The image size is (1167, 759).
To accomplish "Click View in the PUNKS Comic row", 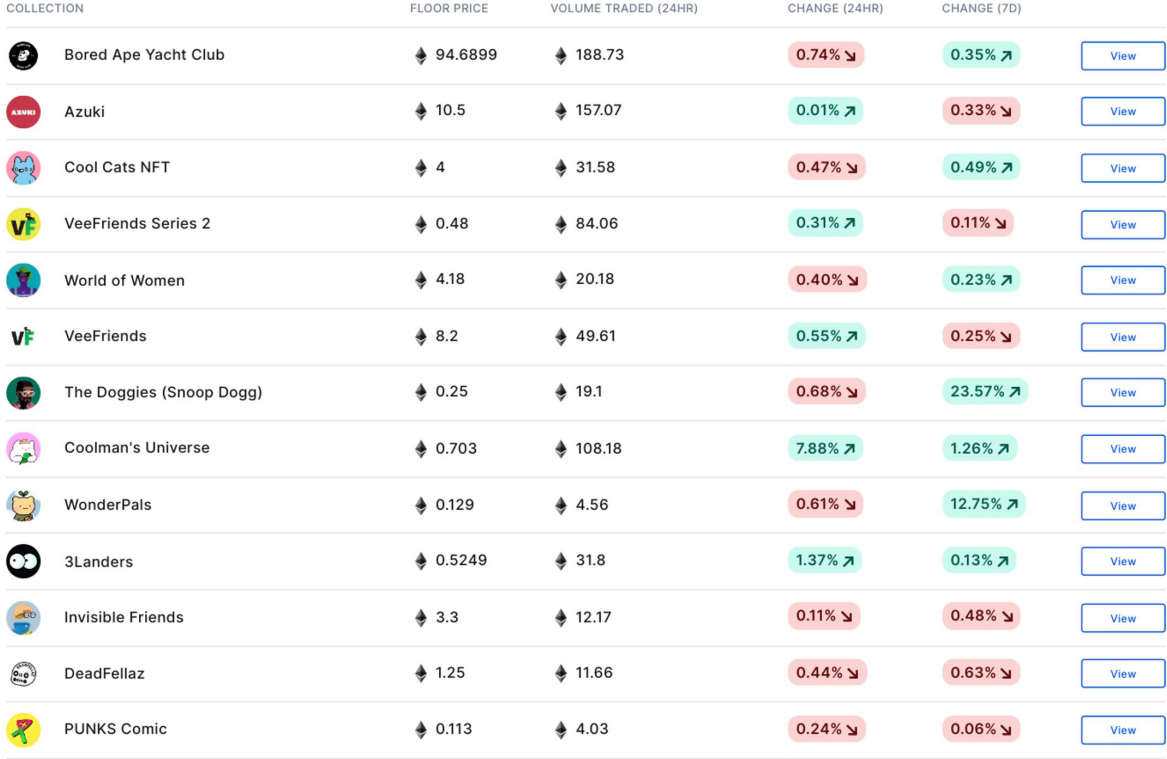I will (x=1122, y=731).
